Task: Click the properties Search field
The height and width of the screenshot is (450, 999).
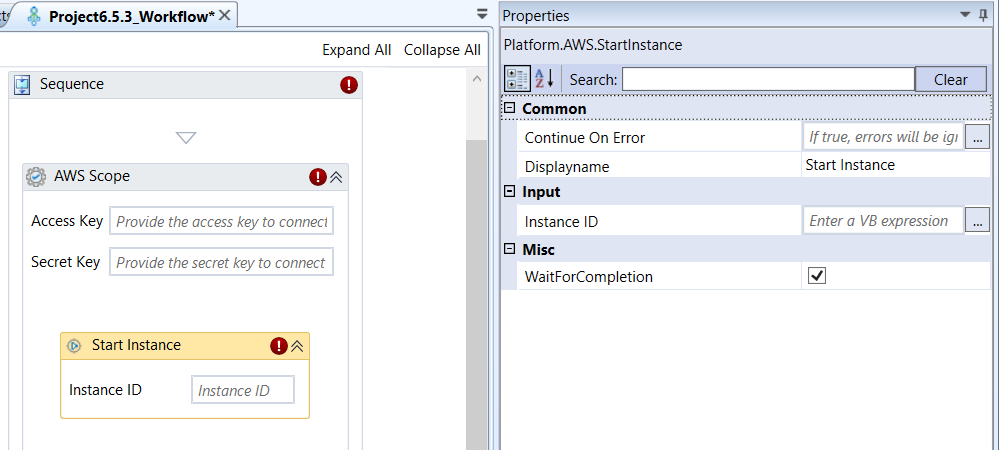Action: coord(768,80)
